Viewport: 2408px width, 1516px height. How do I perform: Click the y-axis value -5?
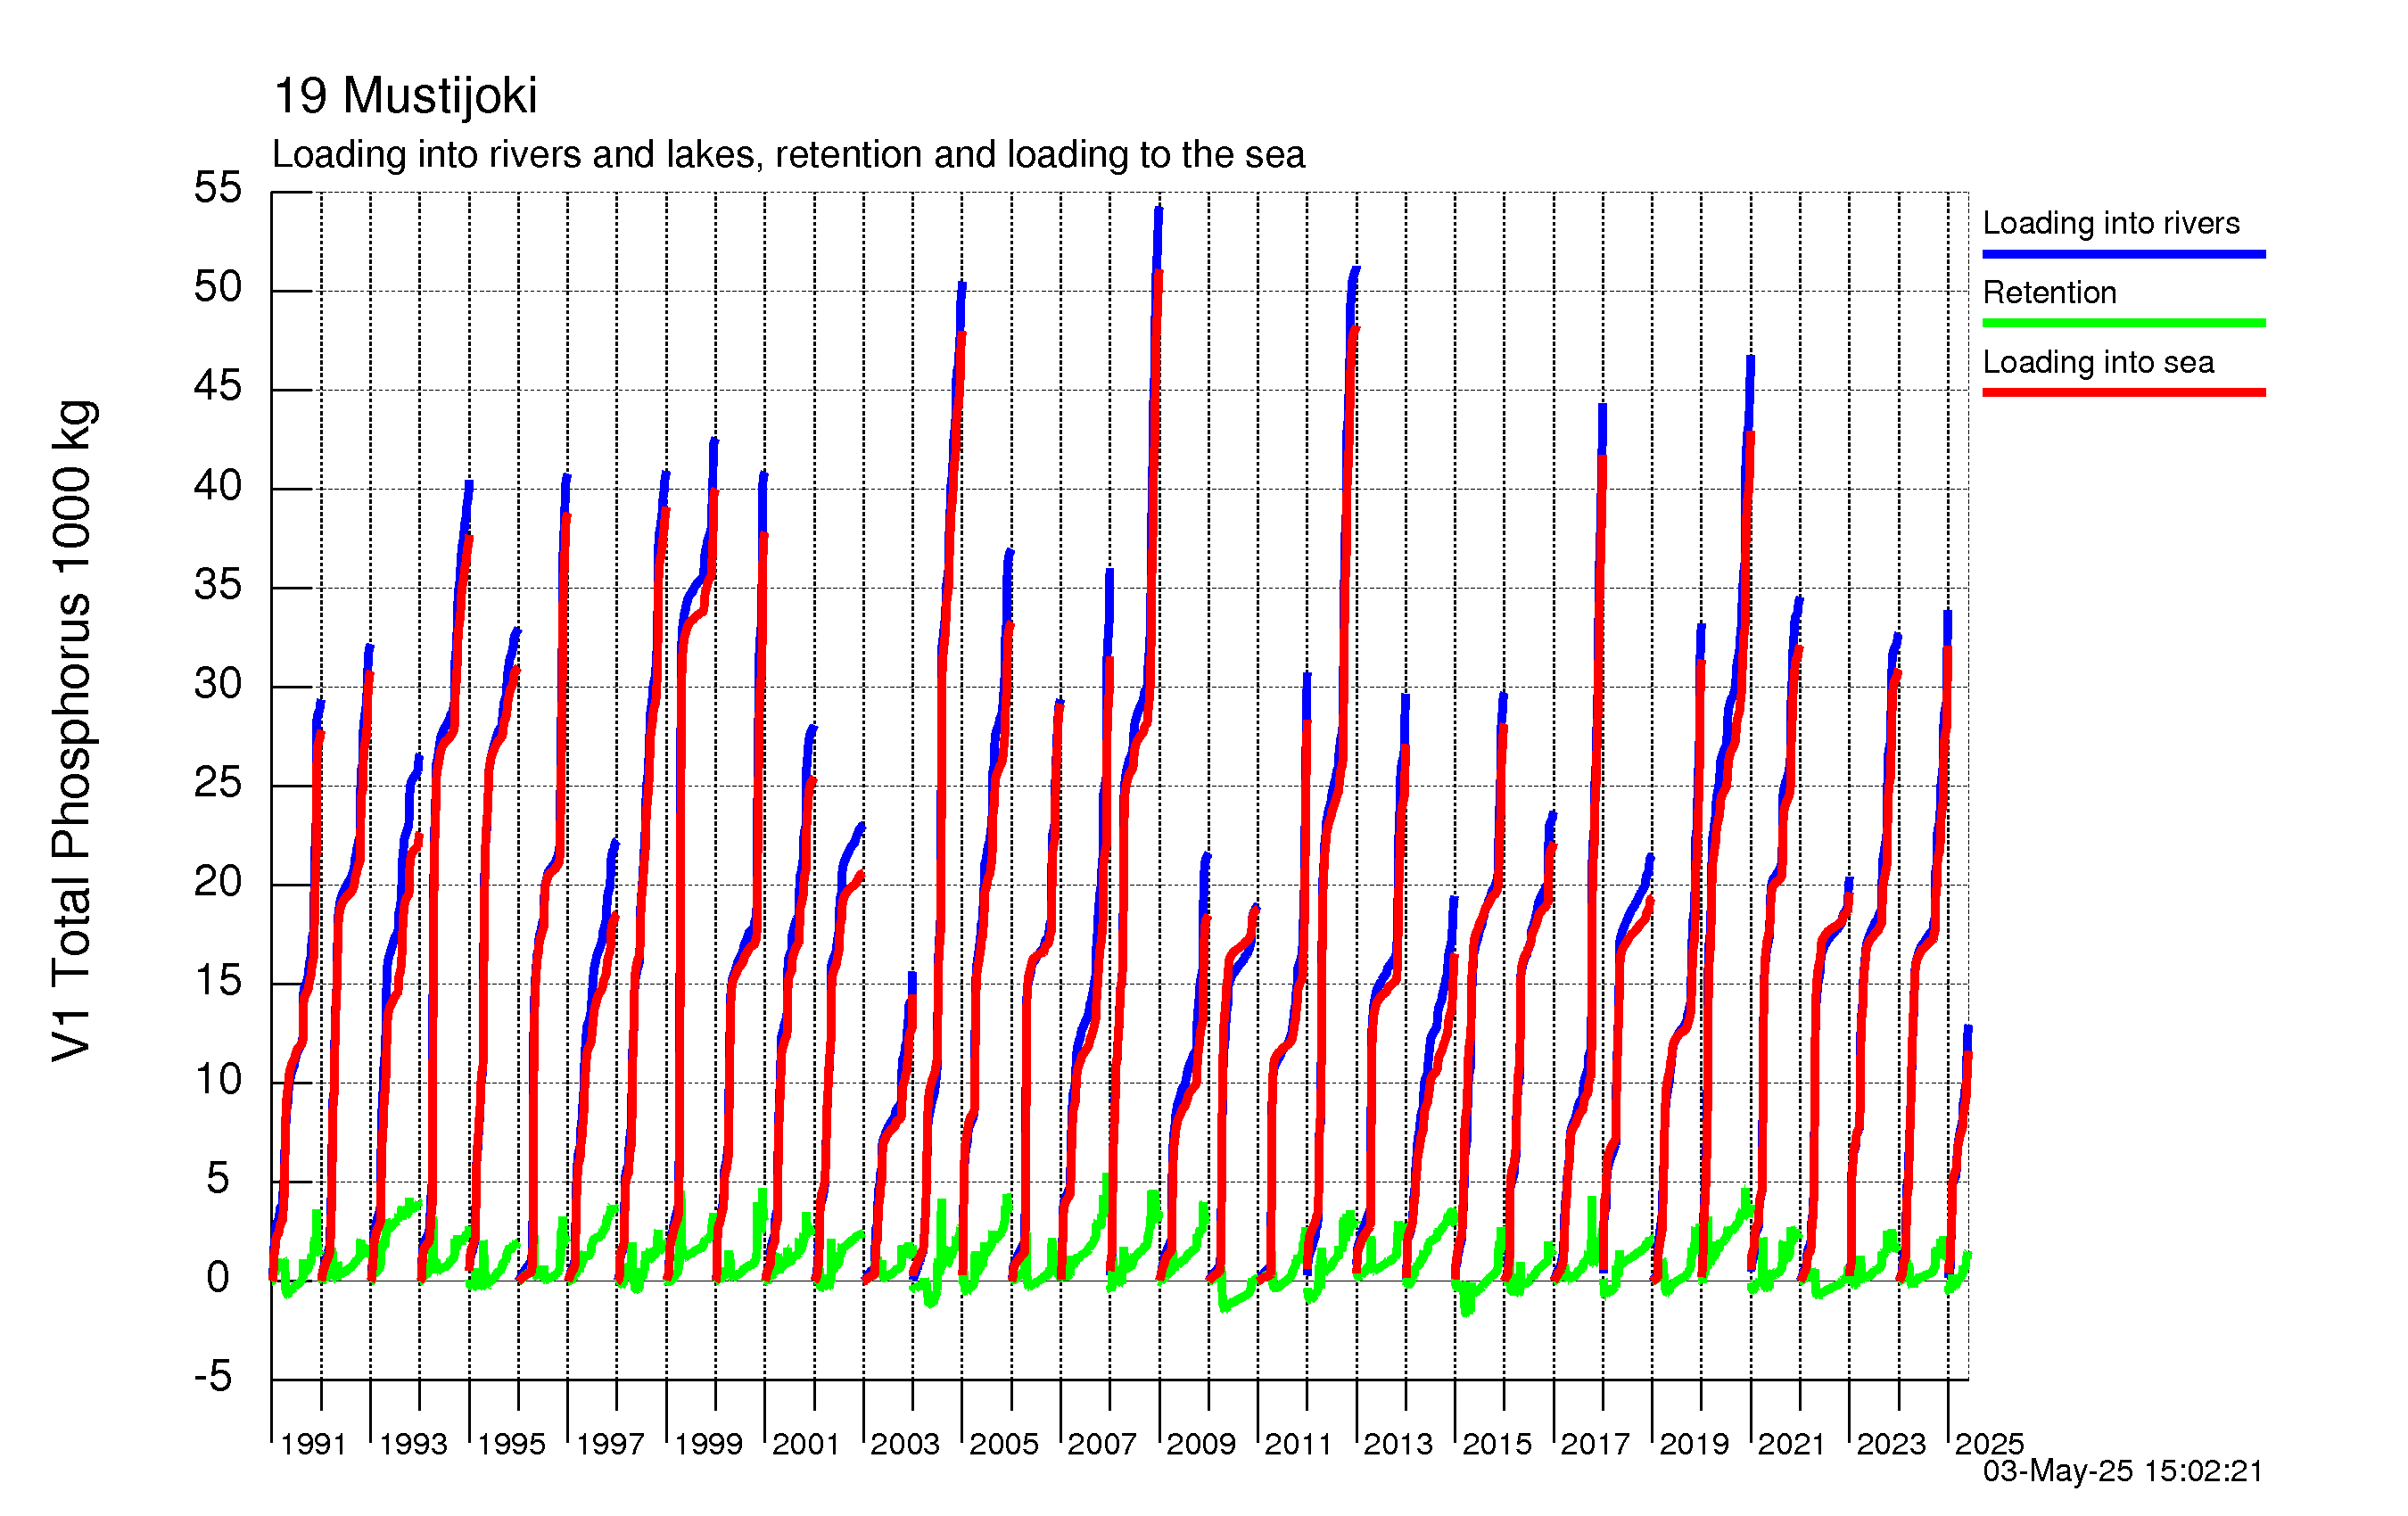click(x=213, y=1377)
